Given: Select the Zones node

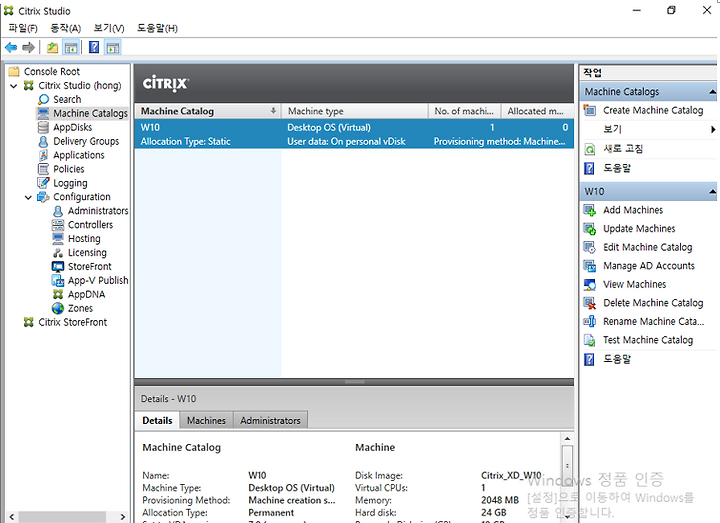Looking at the screenshot, I should (80, 308).
